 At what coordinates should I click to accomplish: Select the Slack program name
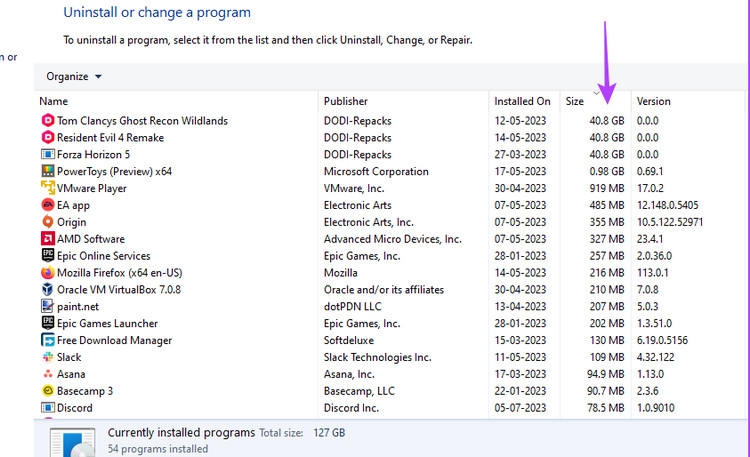pyautogui.click(x=69, y=357)
